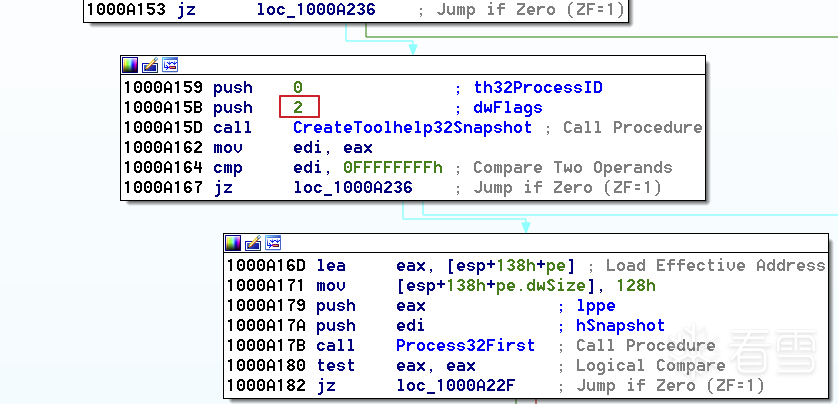Select th32ProcessID comment text

pyautogui.click(x=538, y=88)
